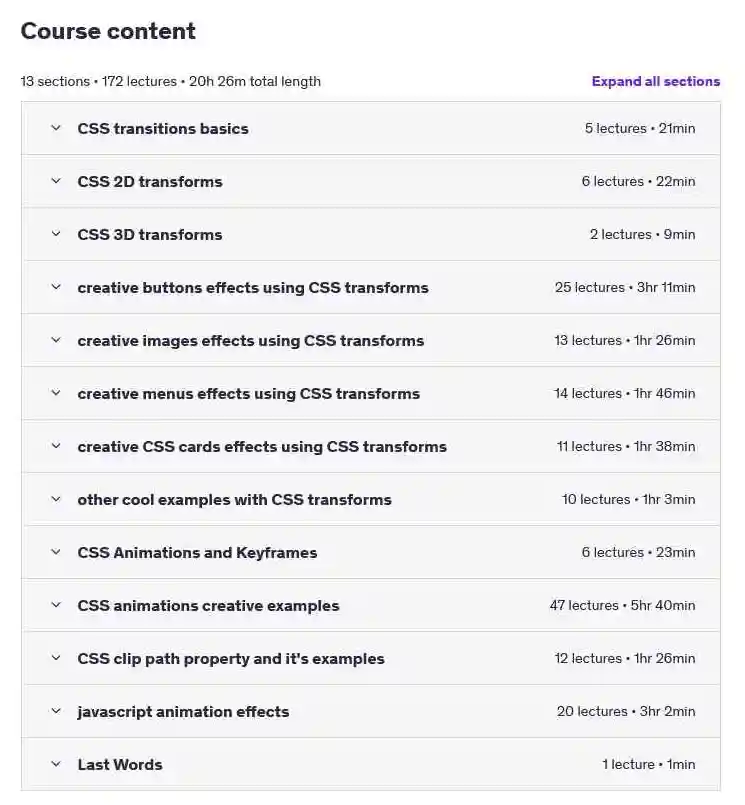The image size is (745, 805).
Task: Open the CSS 2D transforms chevron
Action: [56, 181]
